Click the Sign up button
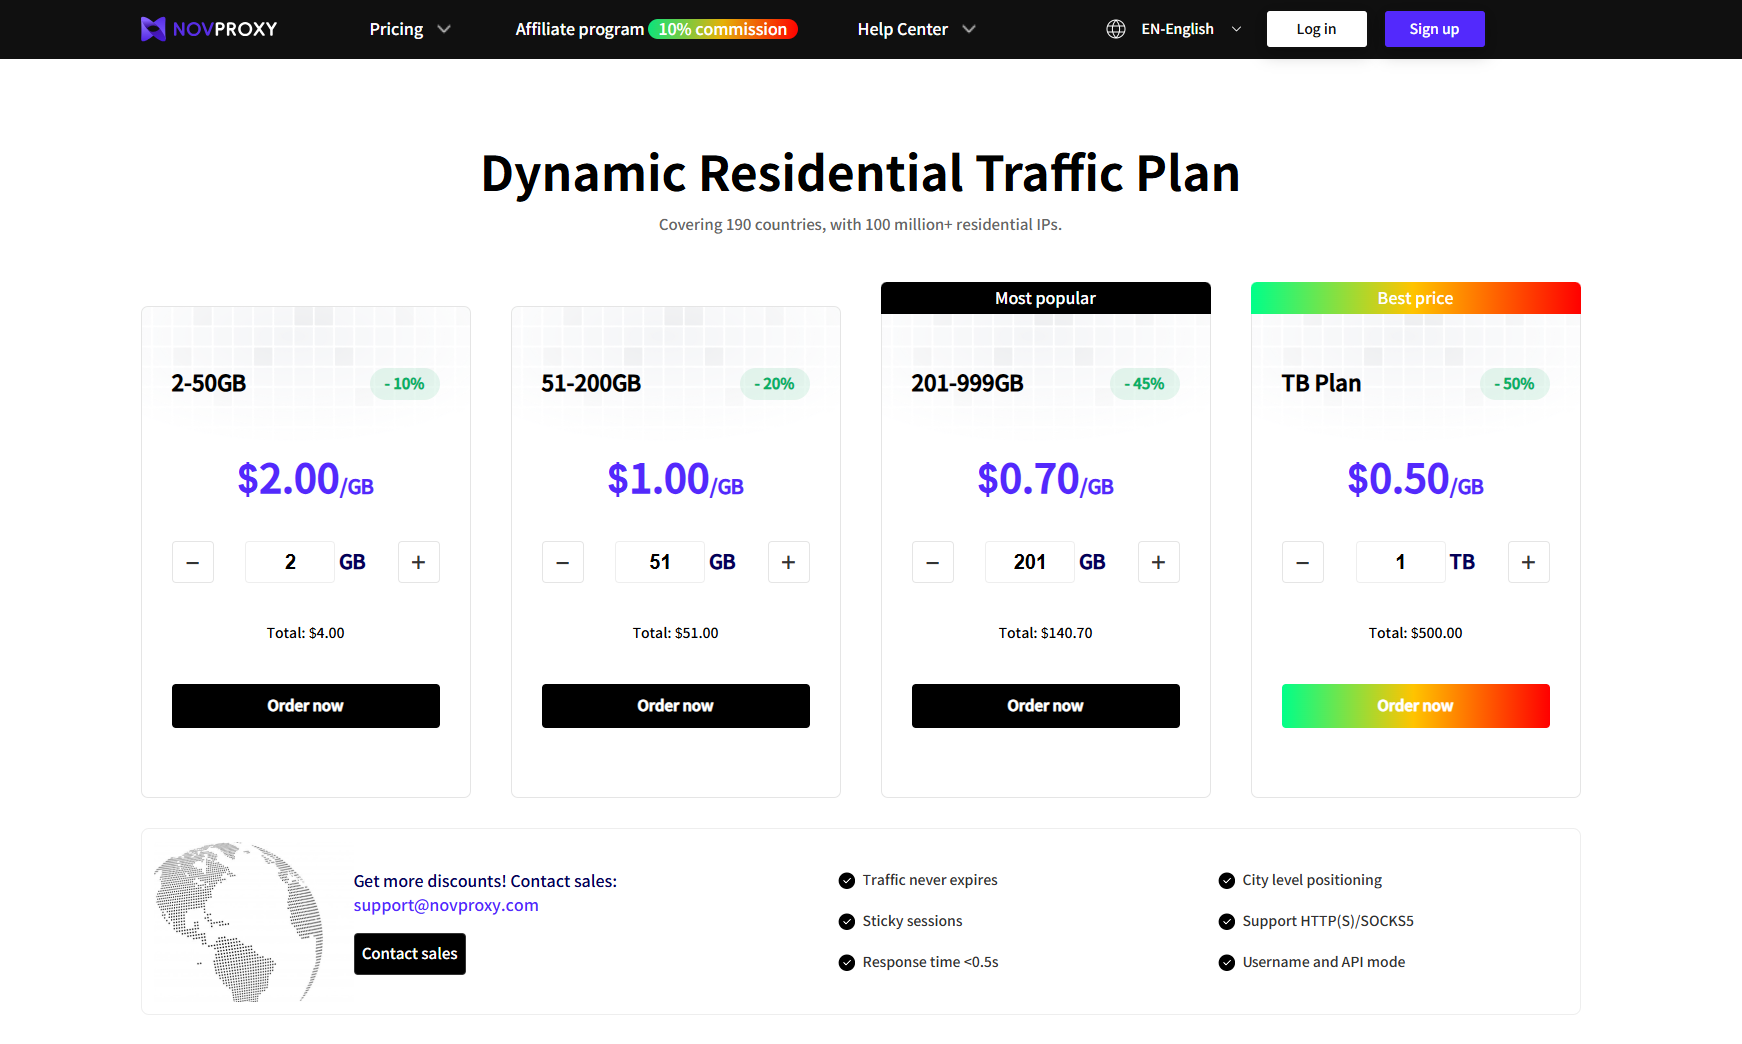This screenshot has height=1044, width=1742. (x=1434, y=29)
